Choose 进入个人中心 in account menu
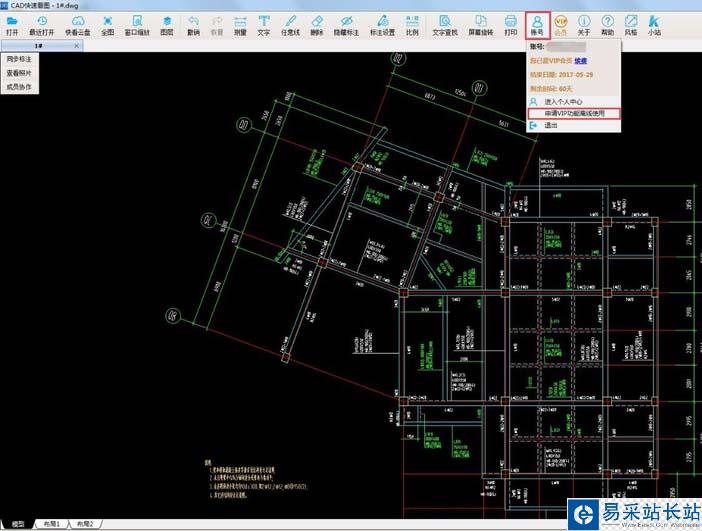 click(x=574, y=102)
